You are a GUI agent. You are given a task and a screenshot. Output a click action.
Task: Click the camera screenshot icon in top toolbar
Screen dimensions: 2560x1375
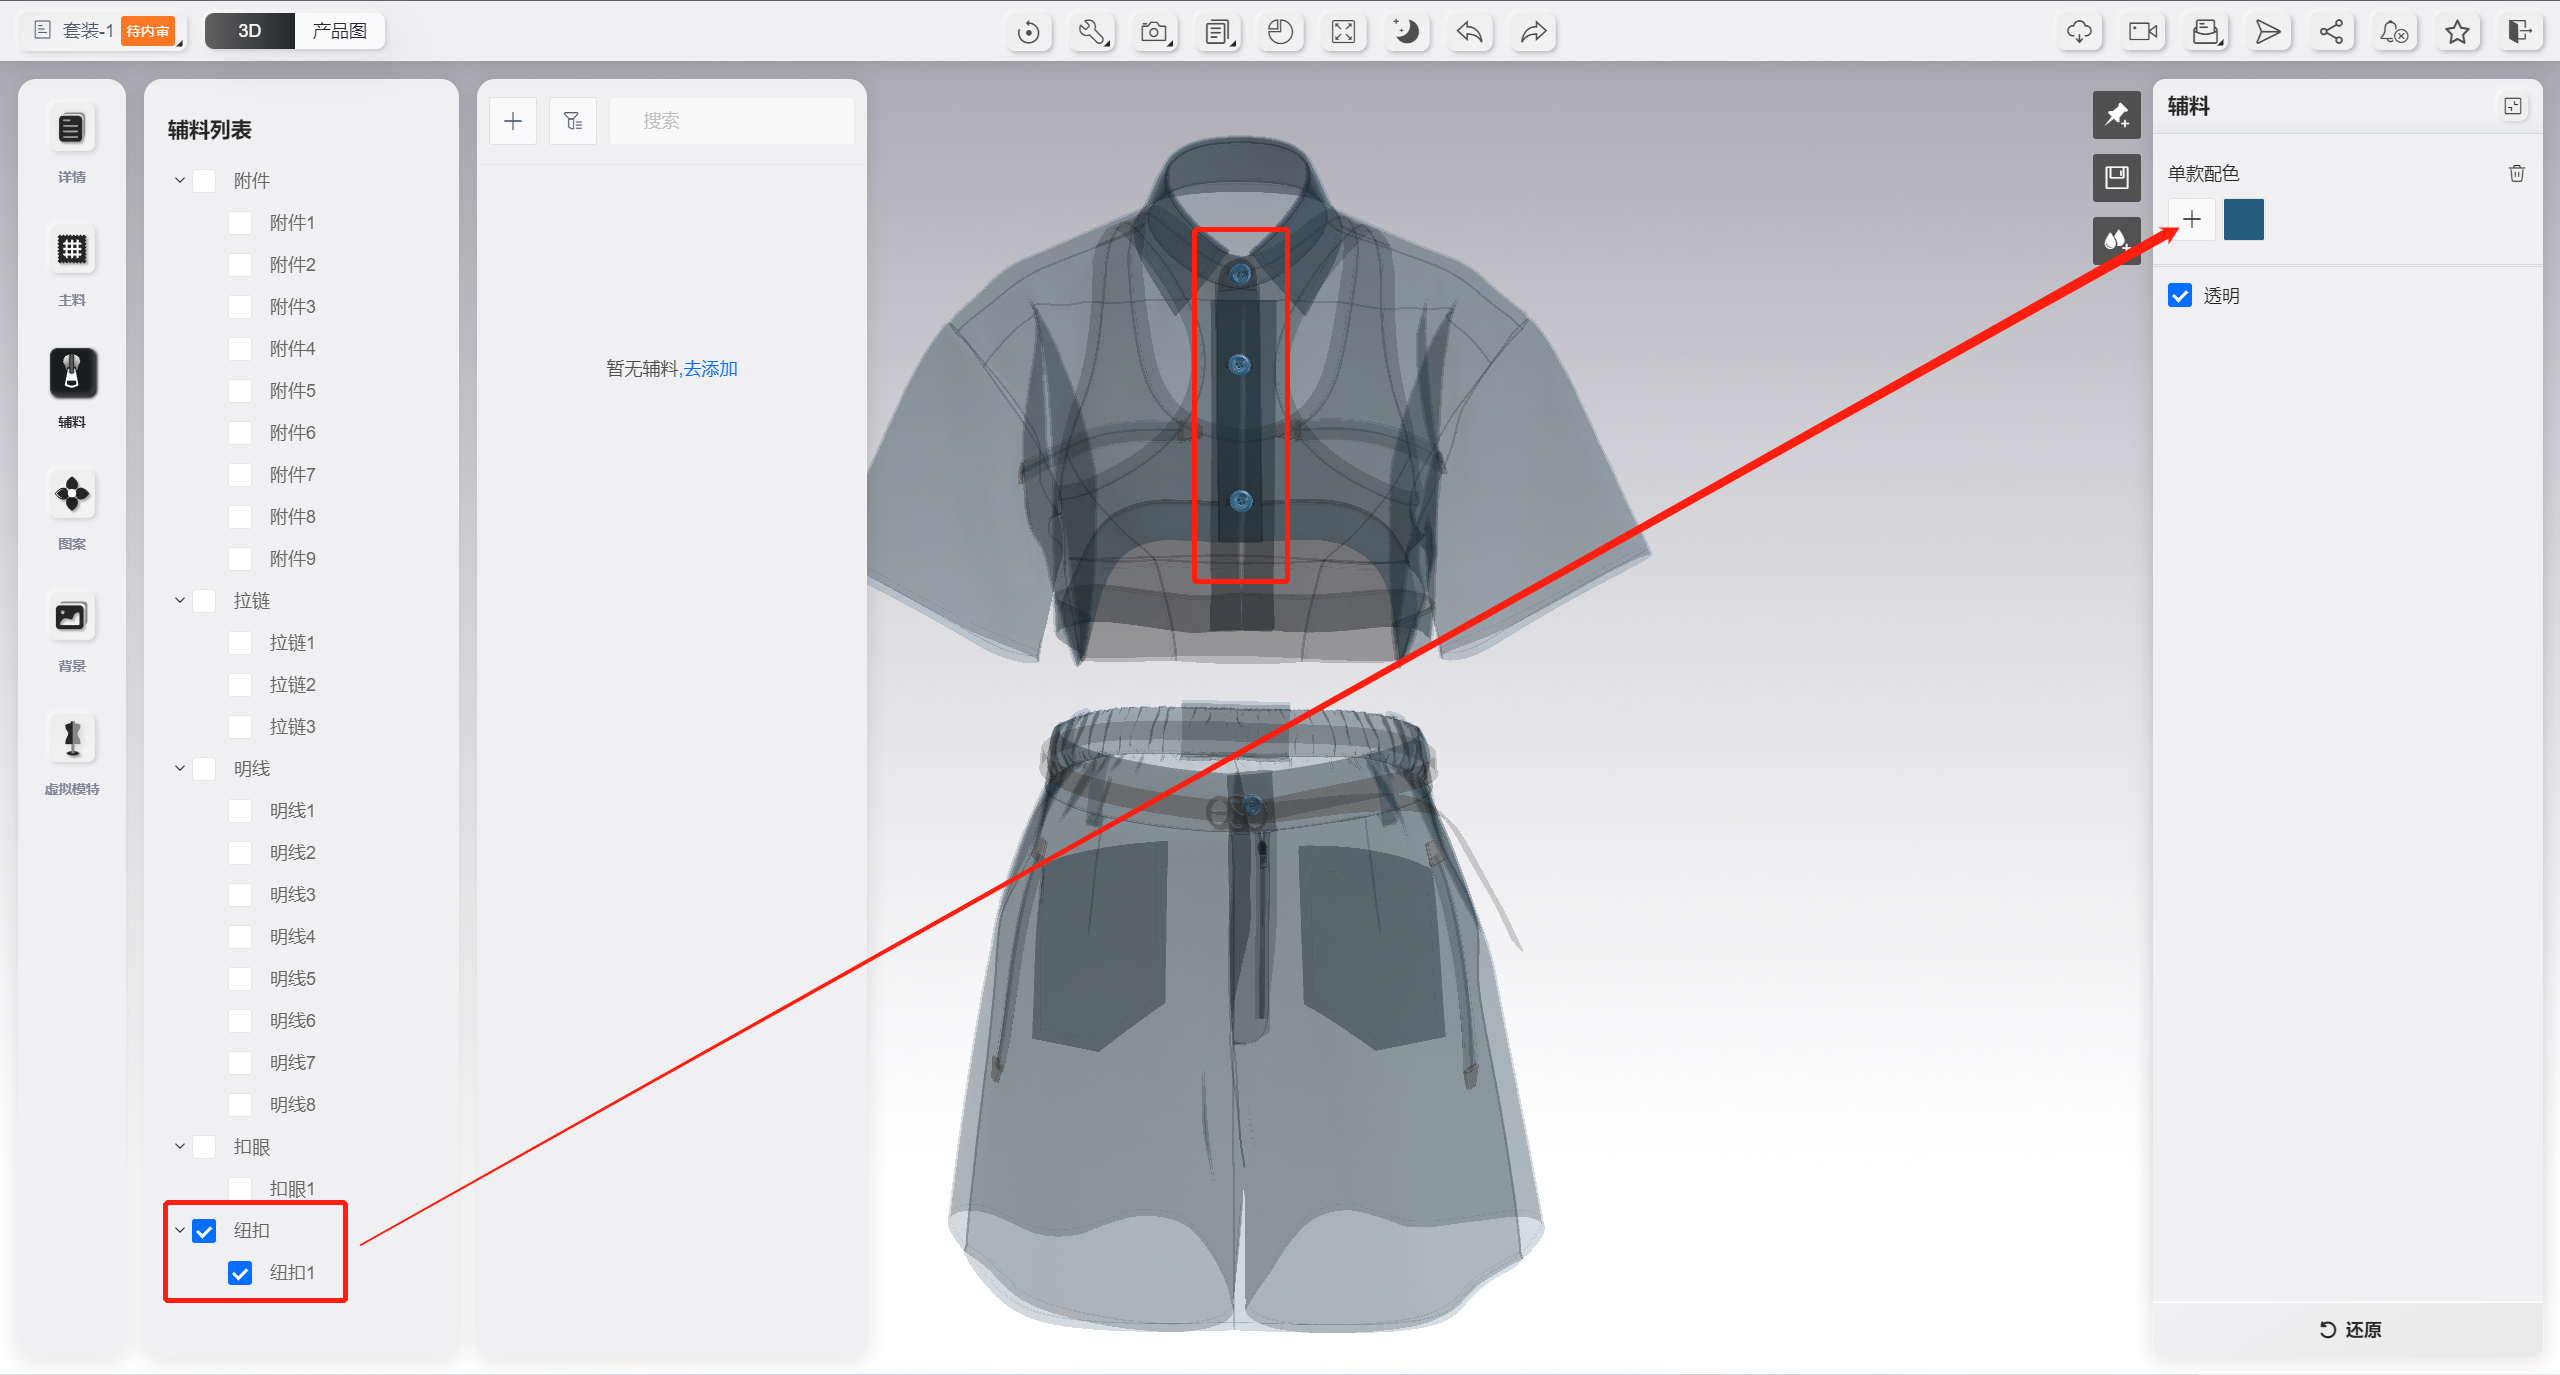[x=1154, y=32]
